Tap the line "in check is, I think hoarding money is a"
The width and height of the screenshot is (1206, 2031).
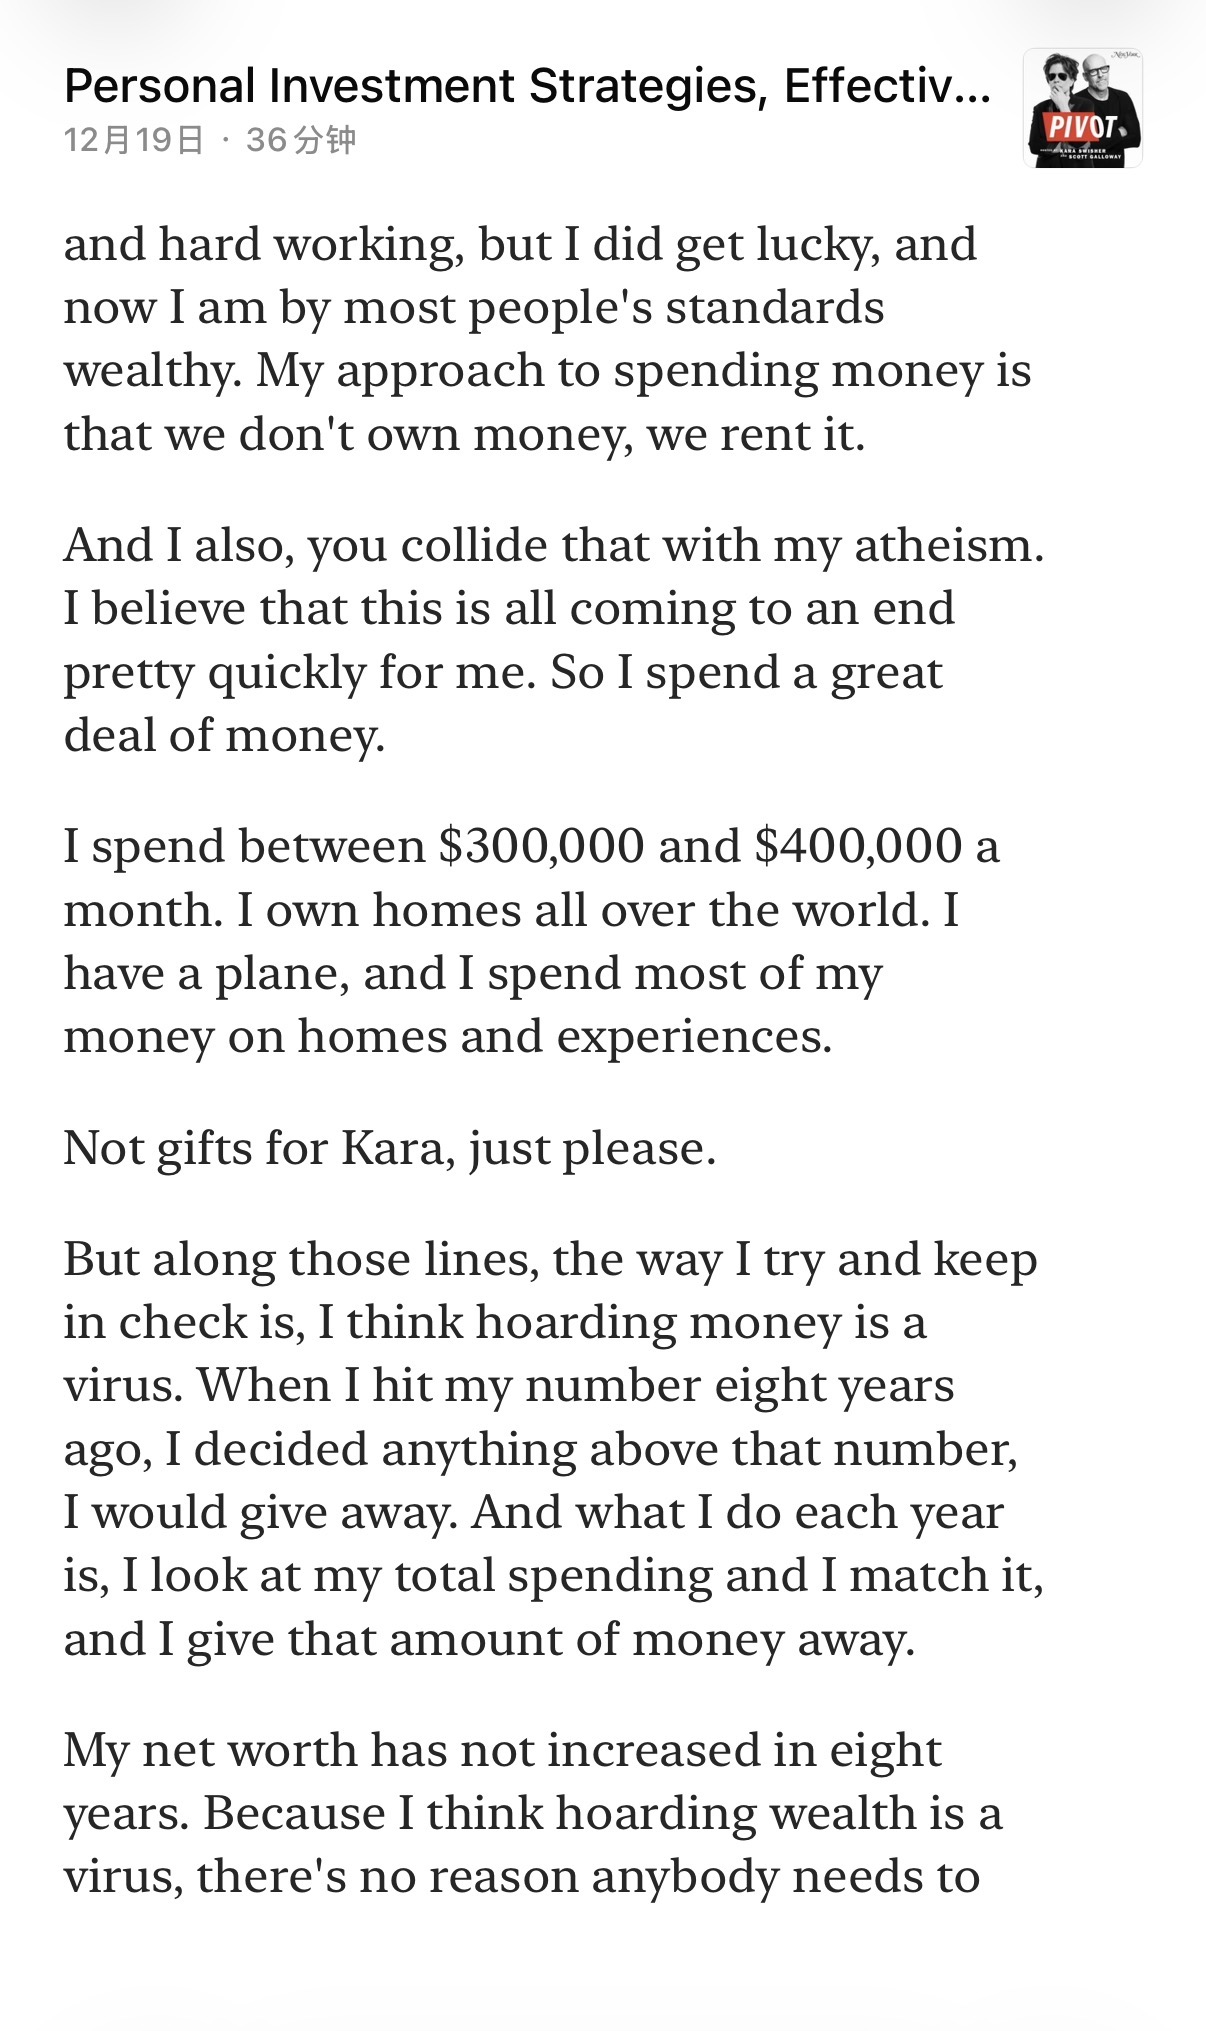coord(495,1323)
